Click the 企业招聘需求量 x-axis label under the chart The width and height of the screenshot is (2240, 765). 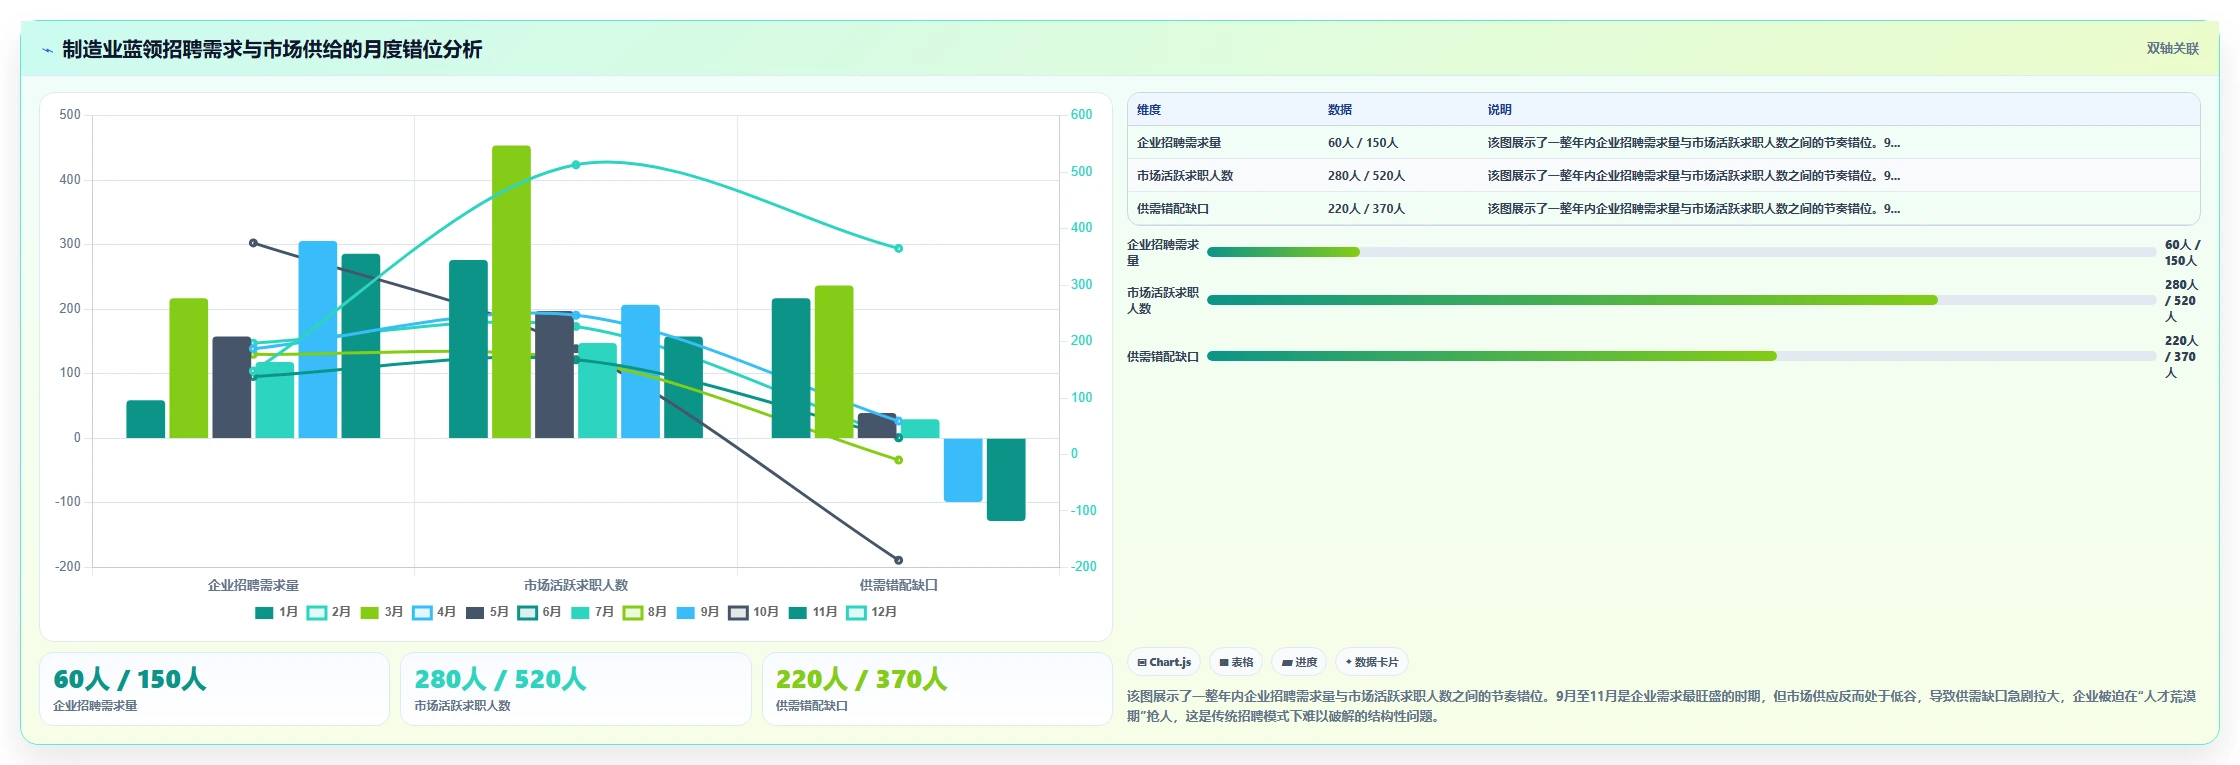coord(253,585)
